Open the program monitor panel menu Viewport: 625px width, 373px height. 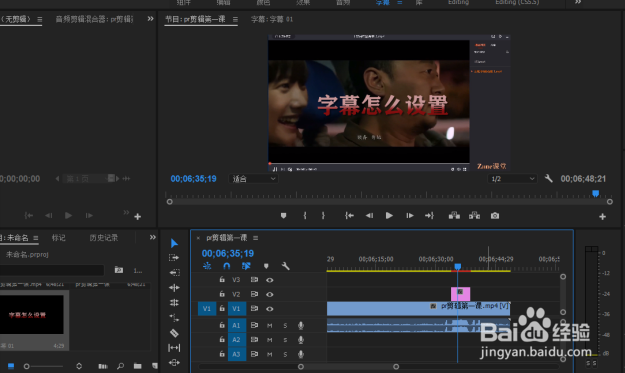235,19
